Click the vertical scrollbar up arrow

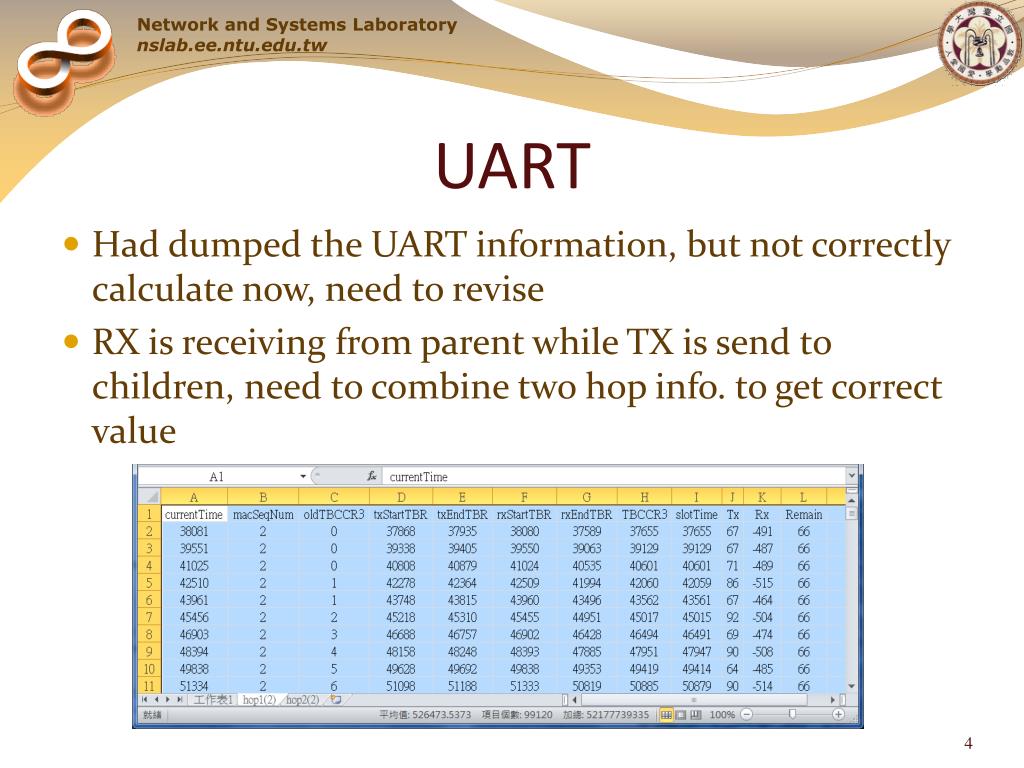point(851,500)
